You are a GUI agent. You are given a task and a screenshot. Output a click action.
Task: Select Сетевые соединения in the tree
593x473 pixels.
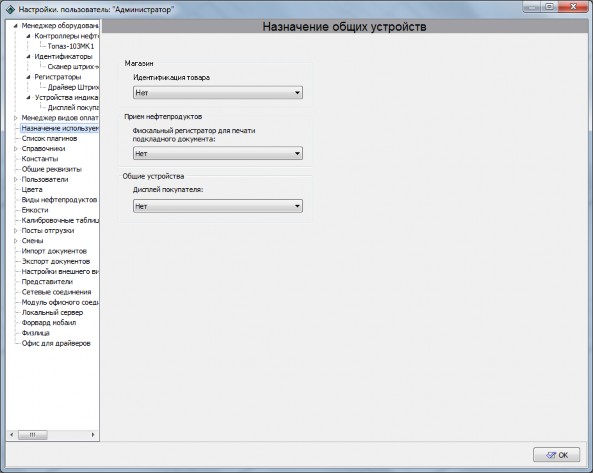click(x=56, y=292)
